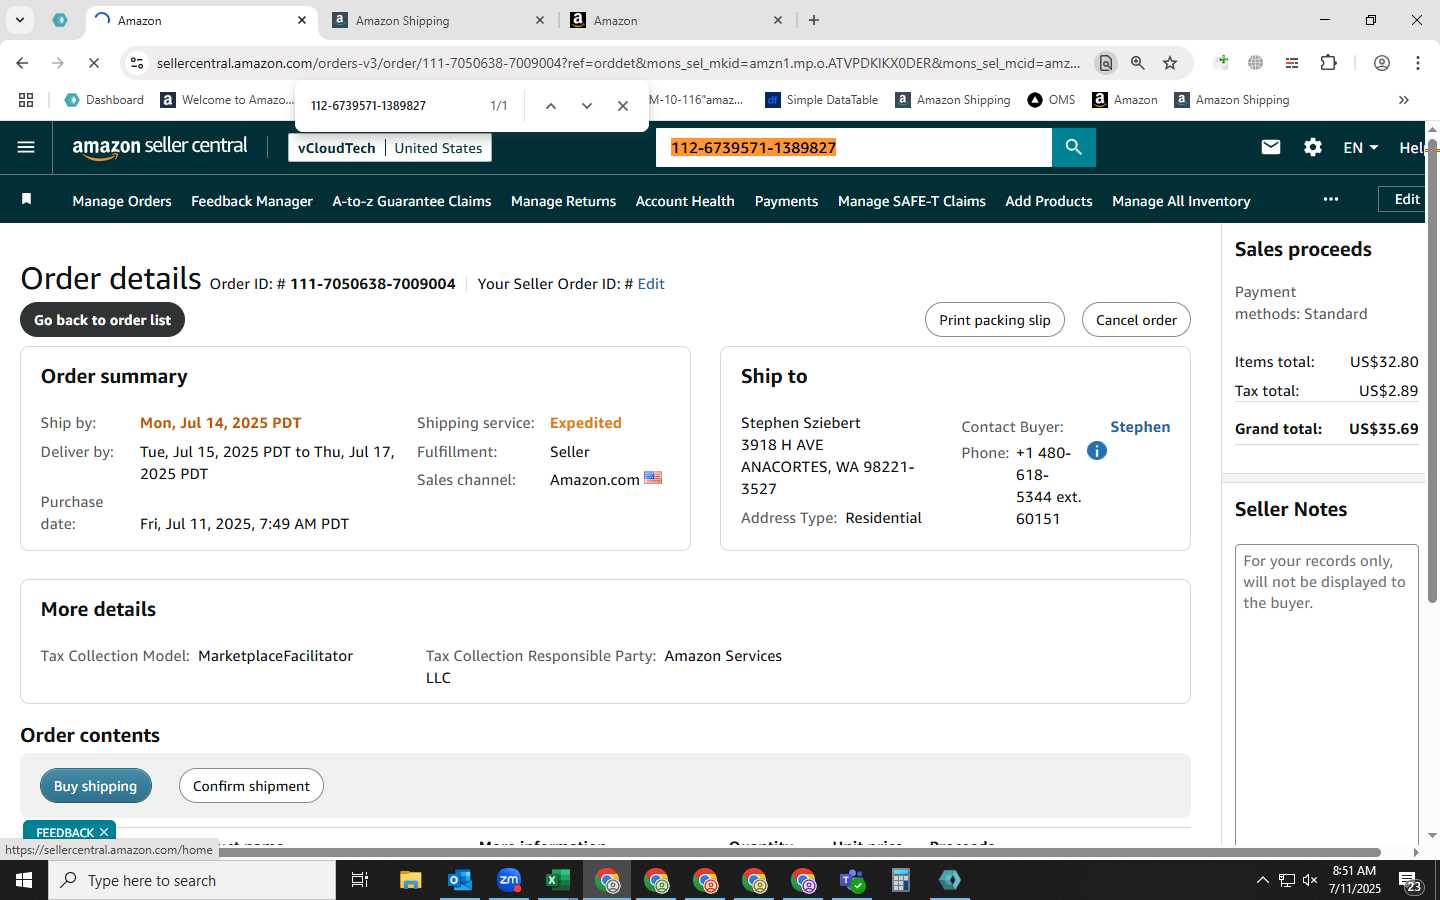This screenshot has height=900, width=1440.
Task: Open the Seller Central settings gear
Action: [1312, 147]
